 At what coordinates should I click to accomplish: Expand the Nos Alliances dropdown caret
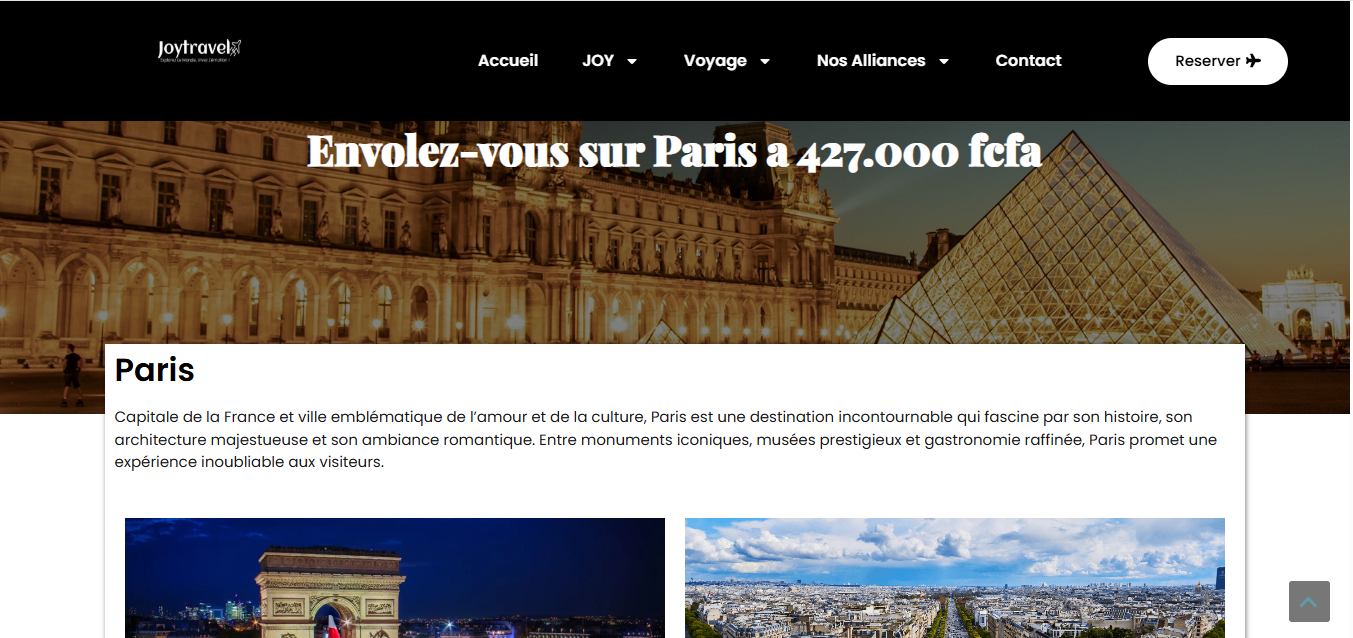pyautogui.click(x=944, y=62)
